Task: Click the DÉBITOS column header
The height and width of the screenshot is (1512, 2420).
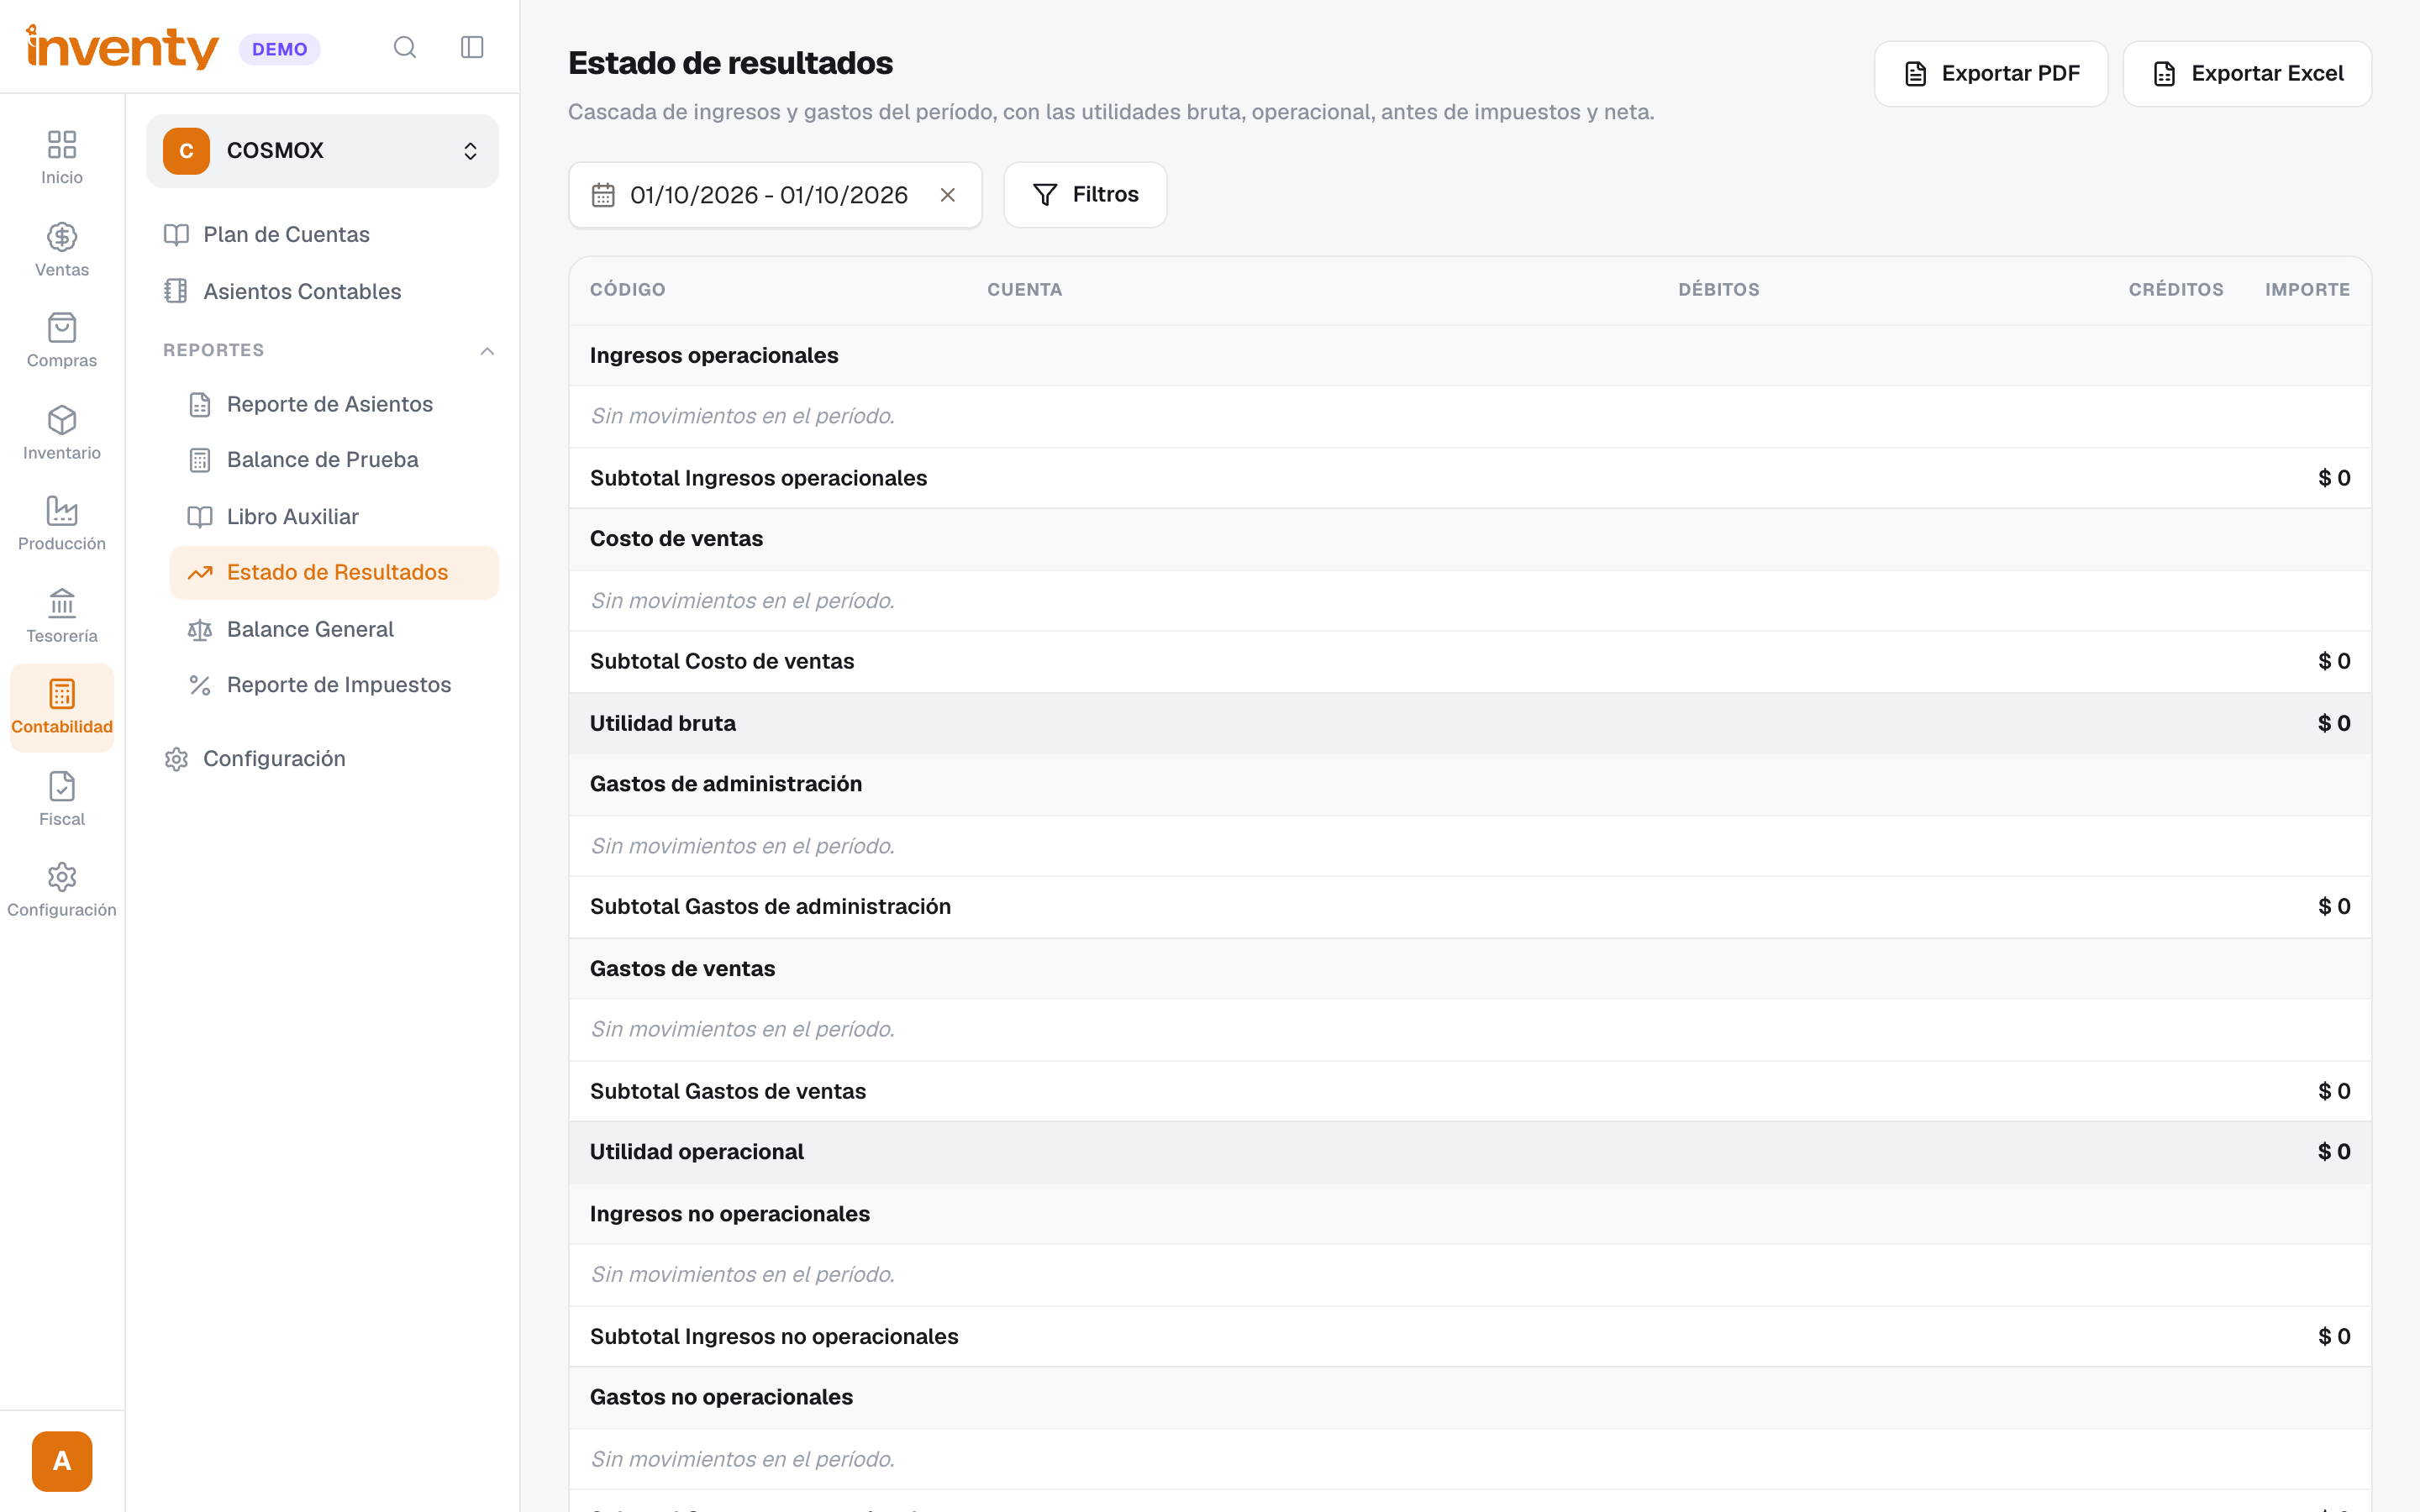Action: pos(1719,290)
